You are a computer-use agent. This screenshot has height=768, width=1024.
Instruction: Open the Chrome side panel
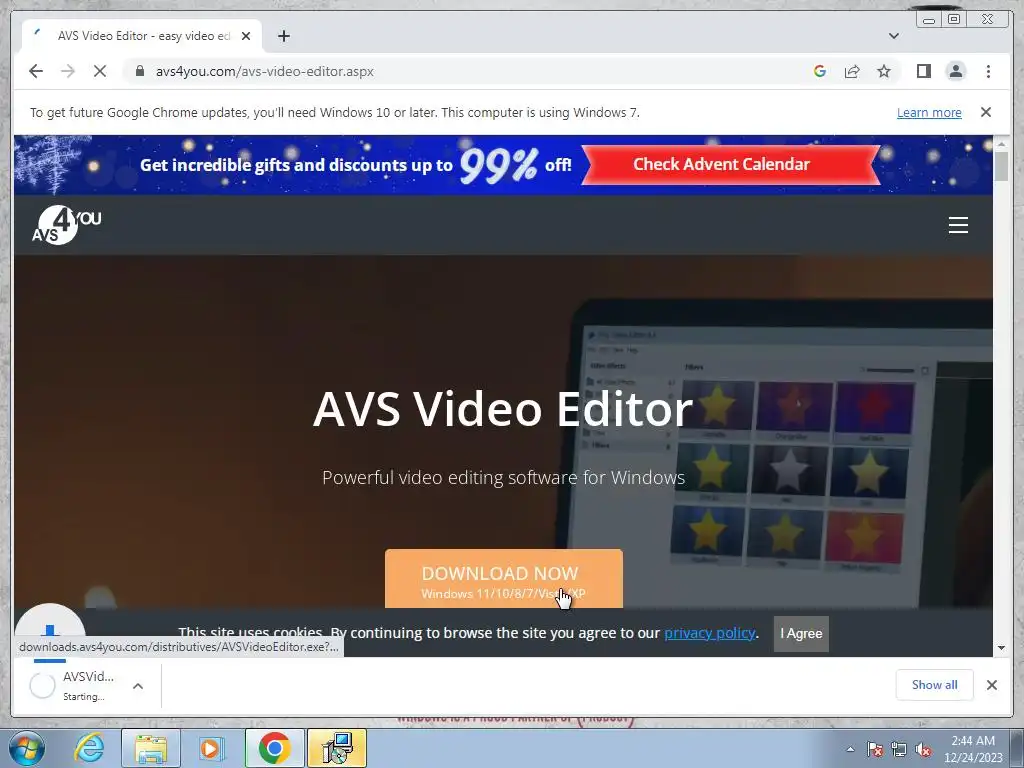923,71
